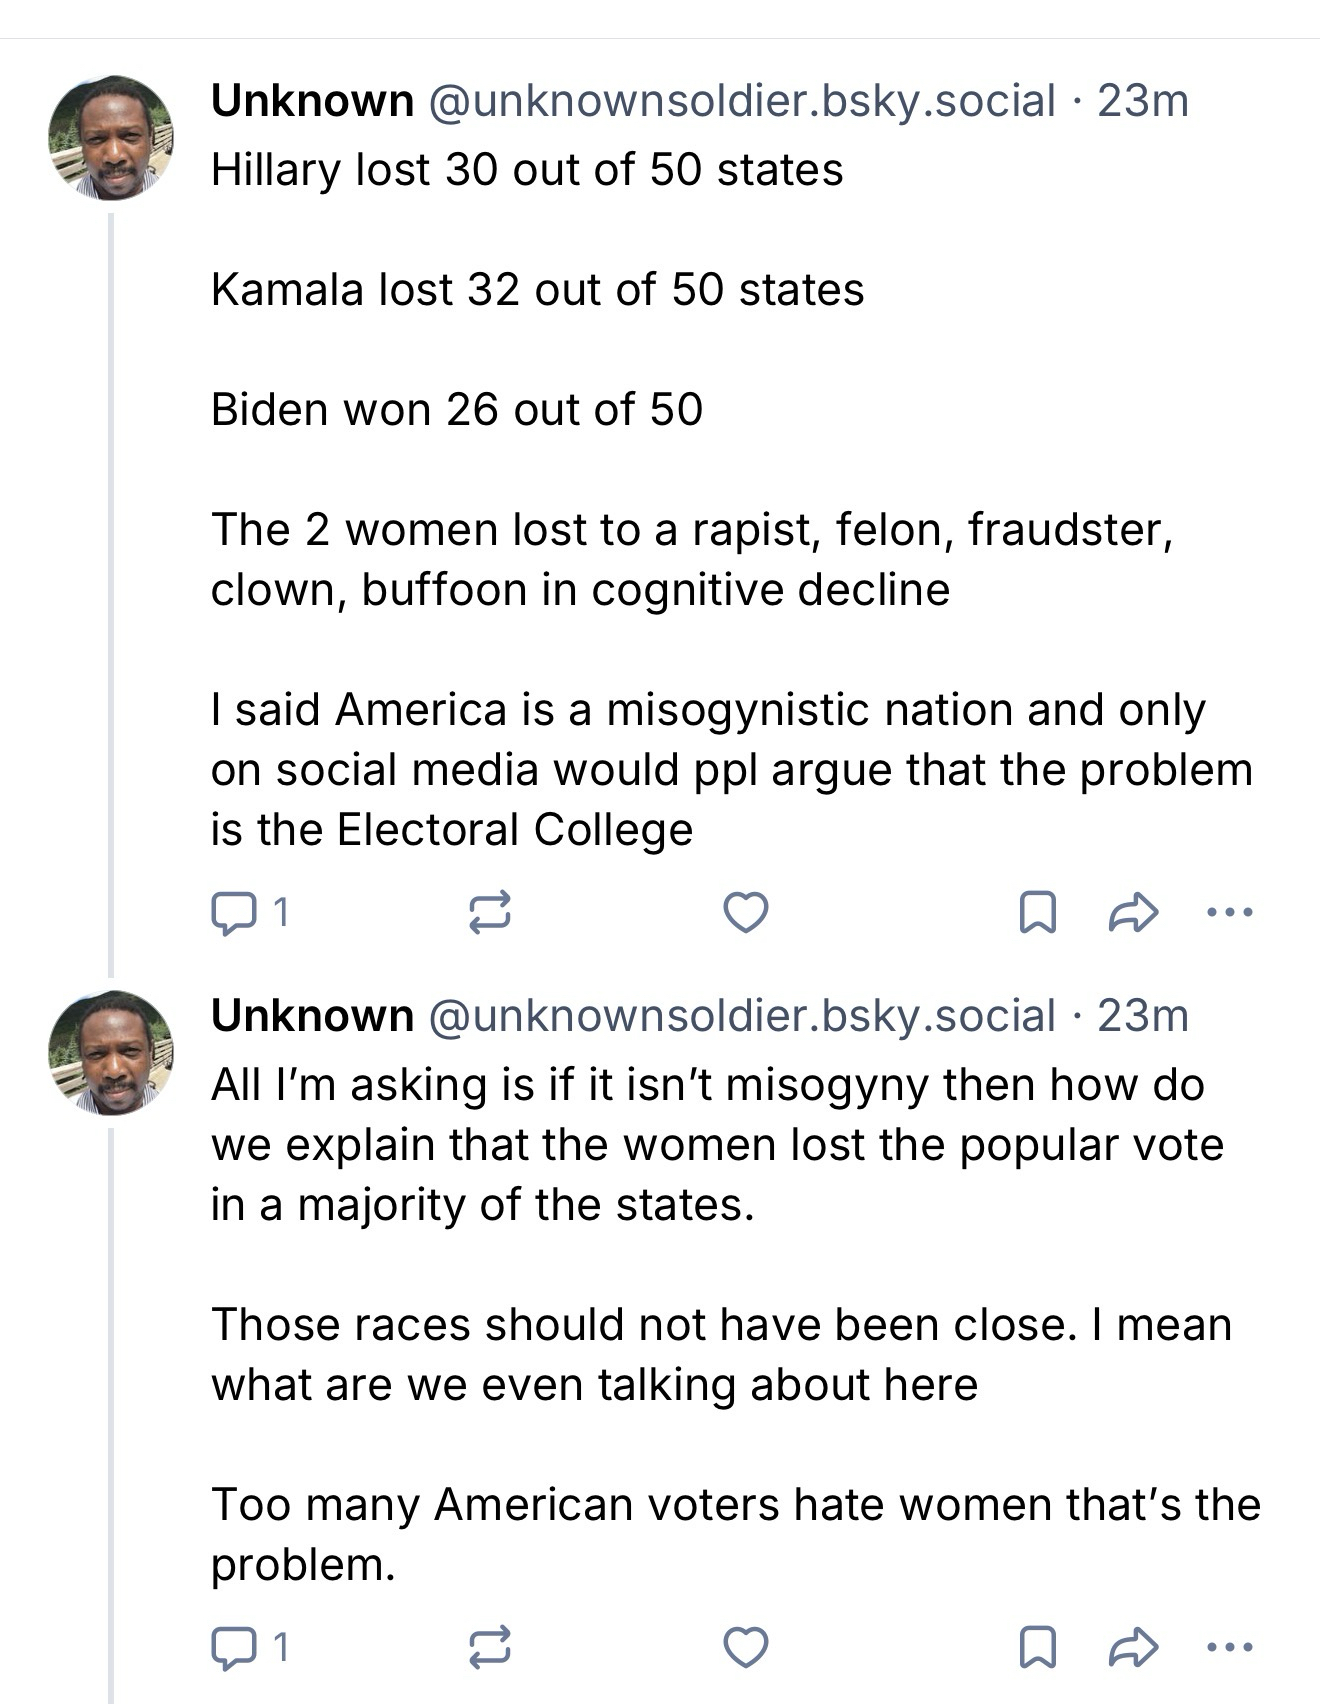Bookmark the first post

(1037, 912)
